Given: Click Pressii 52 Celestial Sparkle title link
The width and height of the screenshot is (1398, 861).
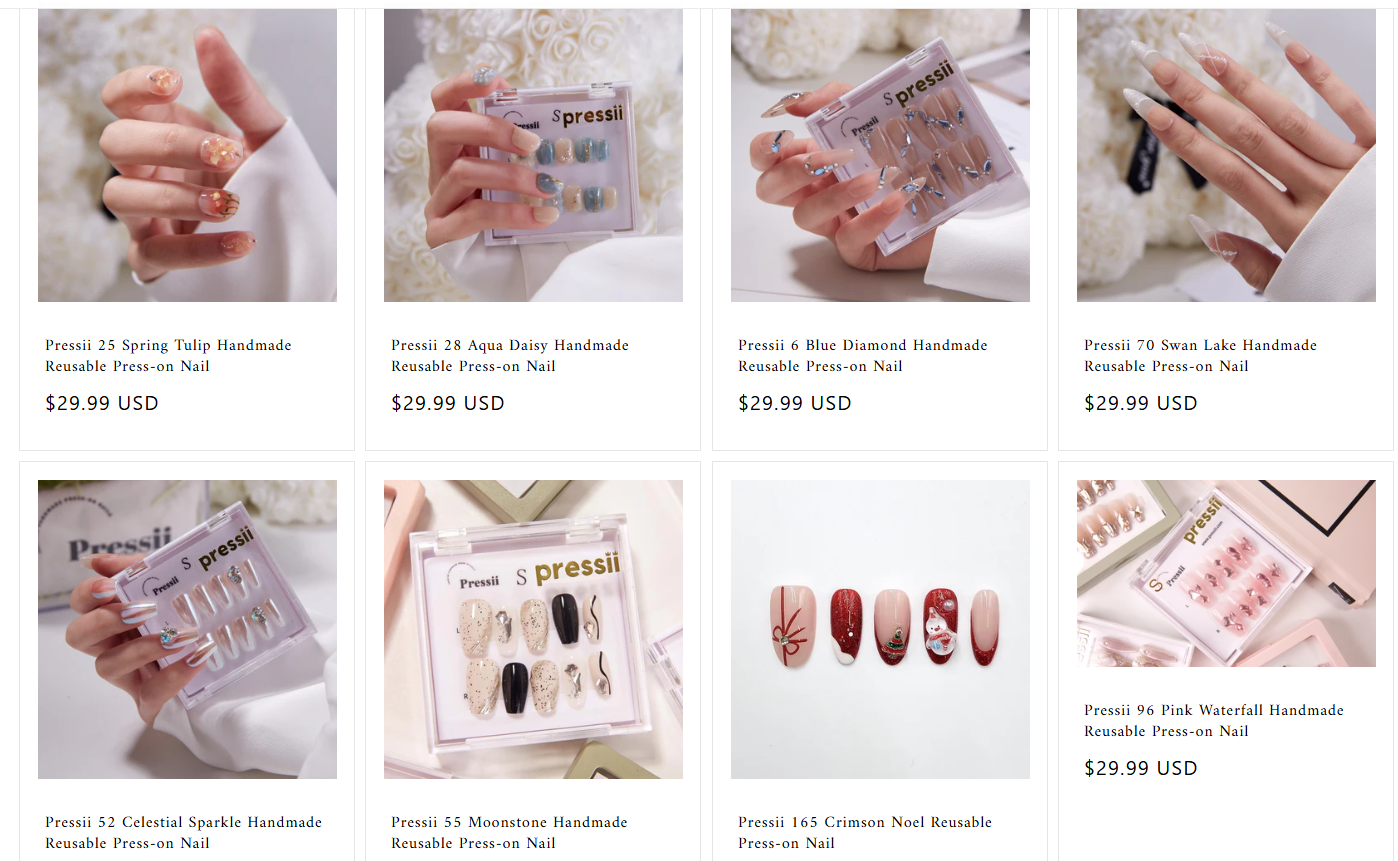Looking at the screenshot, I should click(x=184, y=832).
